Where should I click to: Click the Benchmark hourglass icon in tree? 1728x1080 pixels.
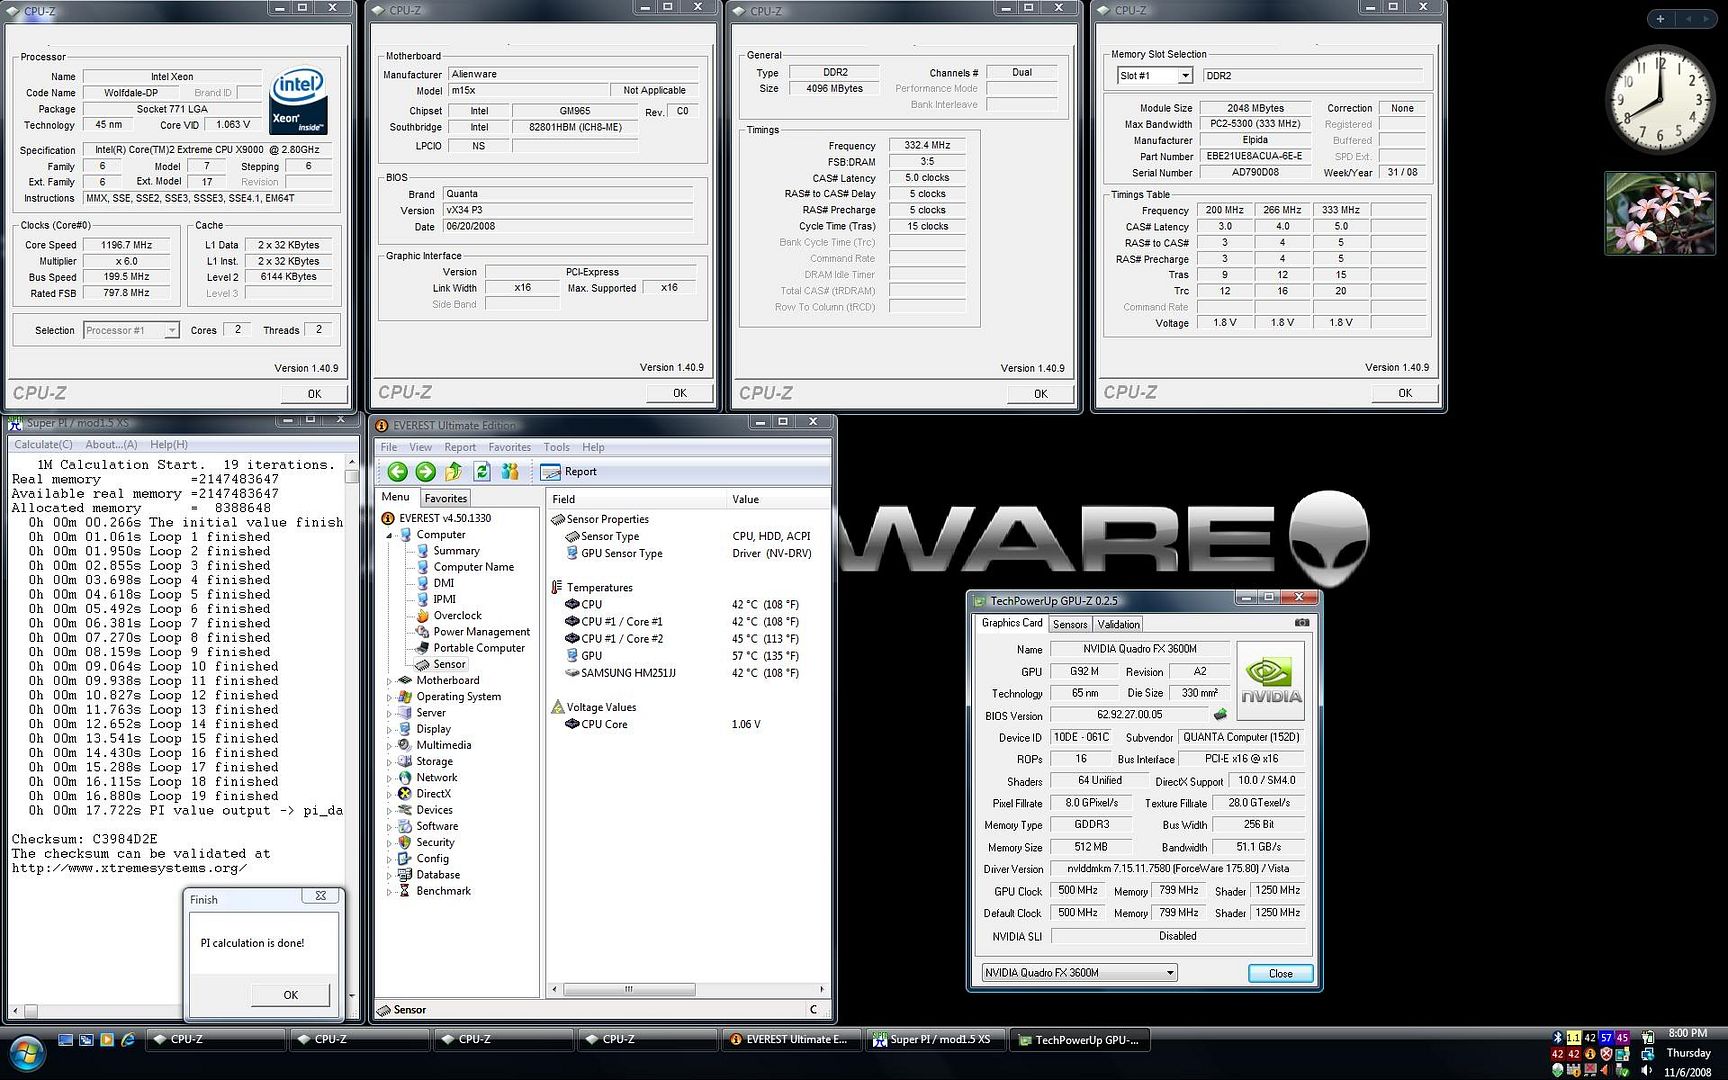pos(405,891)
